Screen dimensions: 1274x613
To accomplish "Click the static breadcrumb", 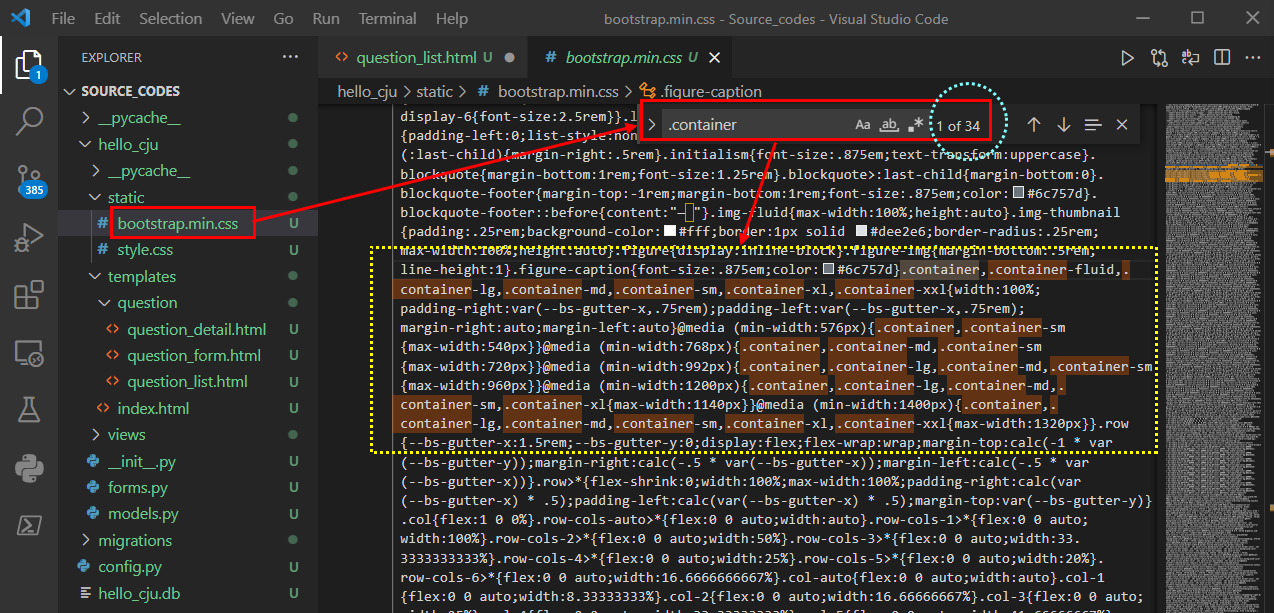I will pos(435,91).
